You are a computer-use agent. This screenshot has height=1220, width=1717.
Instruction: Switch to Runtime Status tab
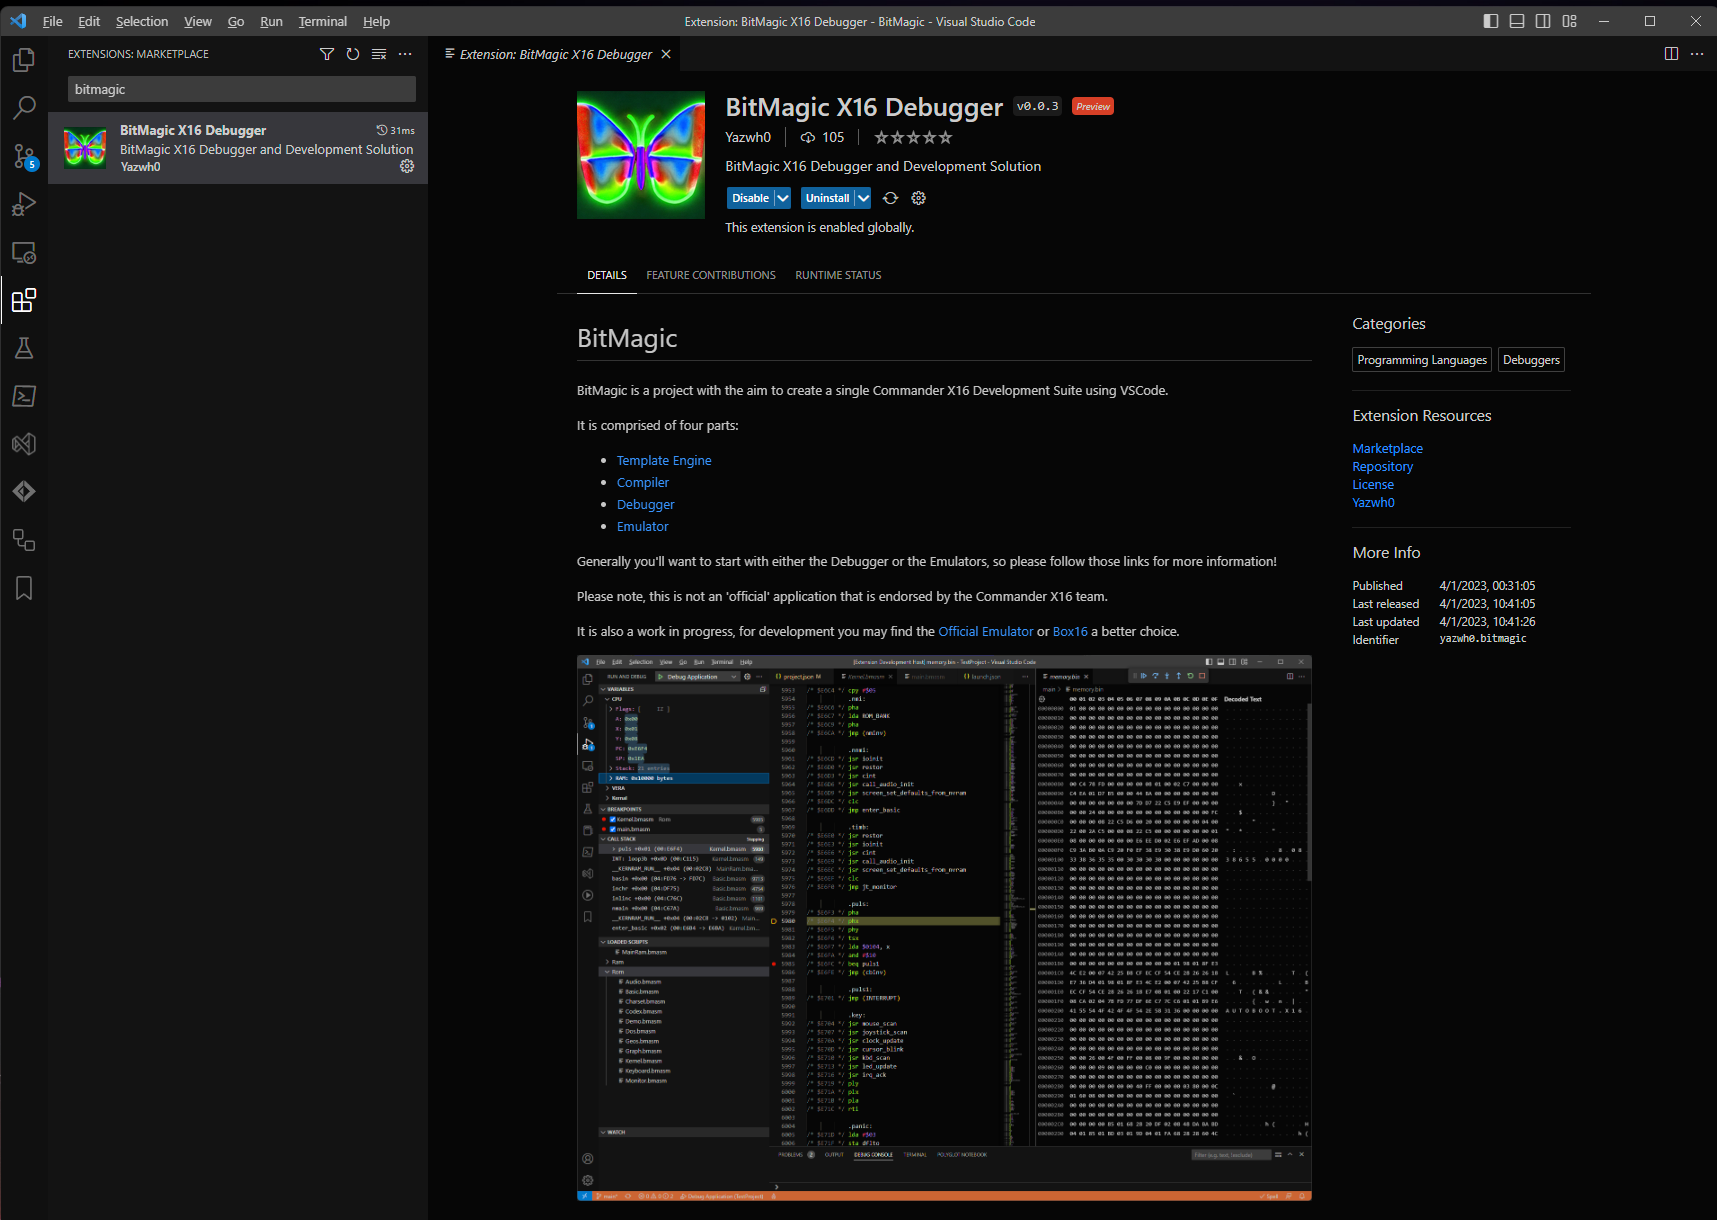(838, 275)
